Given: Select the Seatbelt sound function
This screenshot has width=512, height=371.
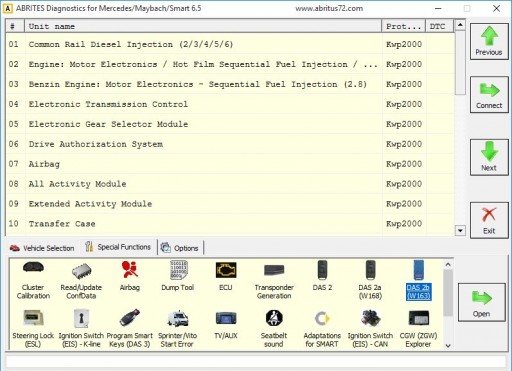Looking at the screenshot, I should click(x=274, y=329).
